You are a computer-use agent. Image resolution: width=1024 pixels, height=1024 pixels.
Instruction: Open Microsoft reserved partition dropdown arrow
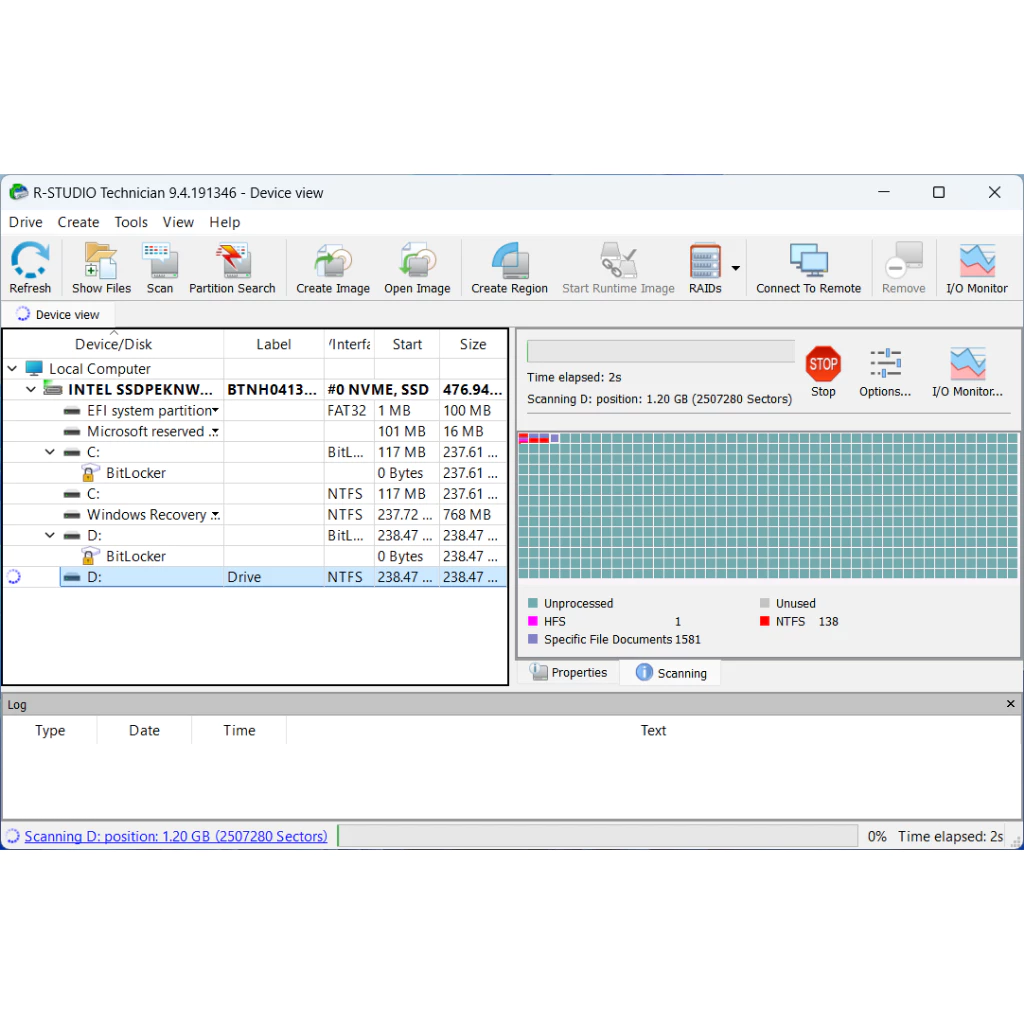coord(214,432)
